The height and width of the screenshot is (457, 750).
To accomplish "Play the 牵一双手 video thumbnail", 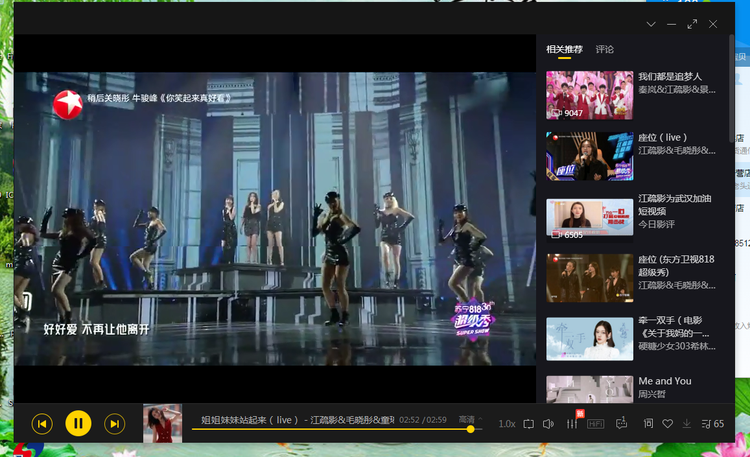I will 590,339.
